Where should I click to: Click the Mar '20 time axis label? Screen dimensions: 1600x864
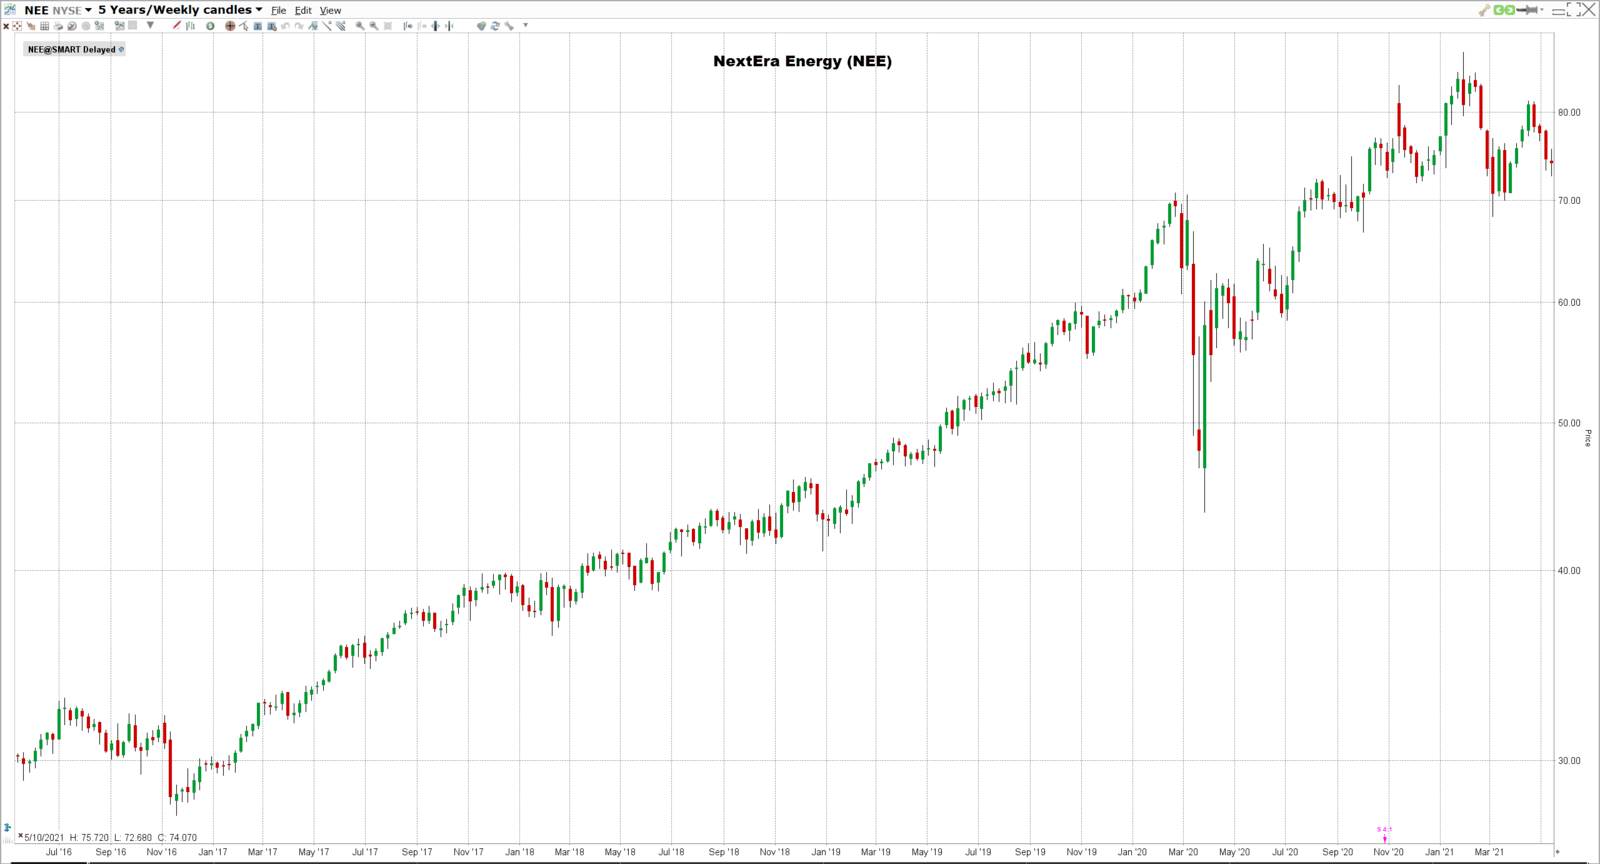coord(1183,852)
